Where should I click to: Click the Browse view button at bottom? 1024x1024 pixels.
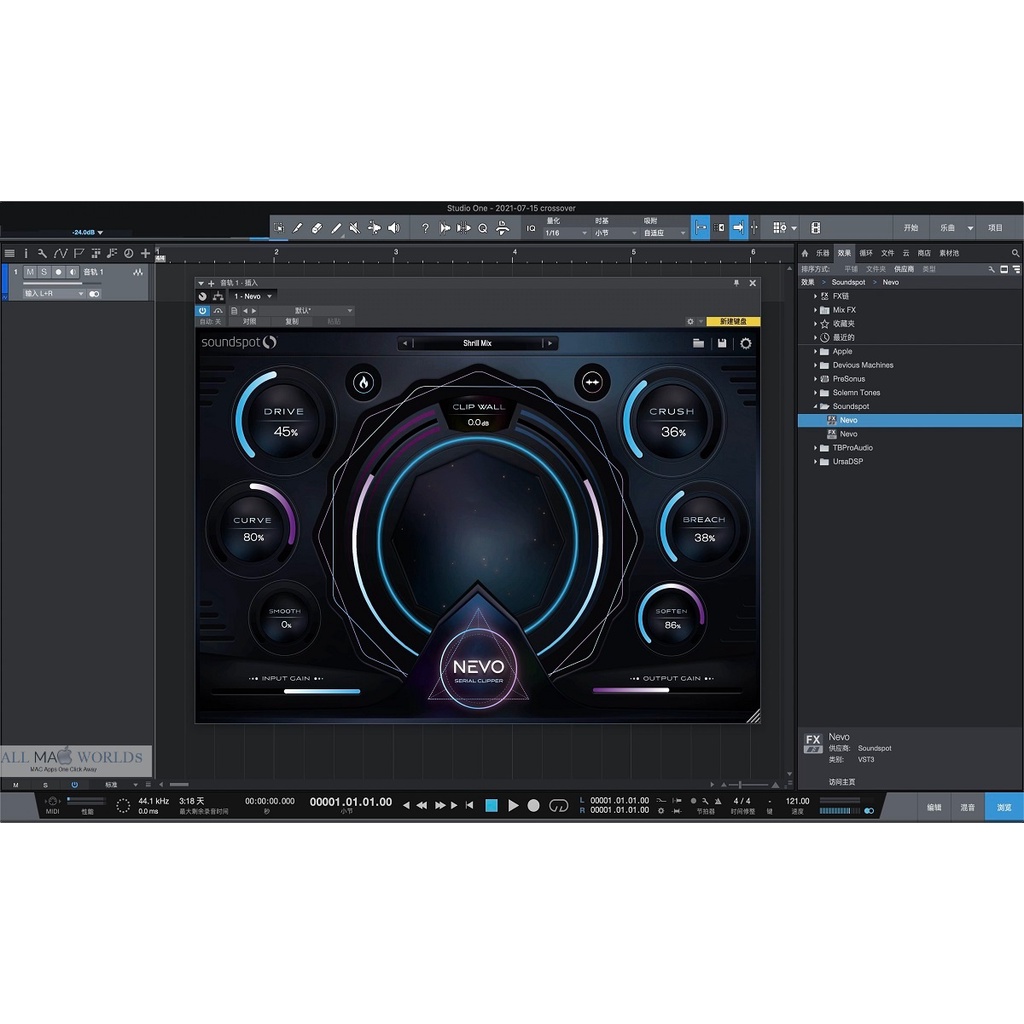pos(1004,808)
